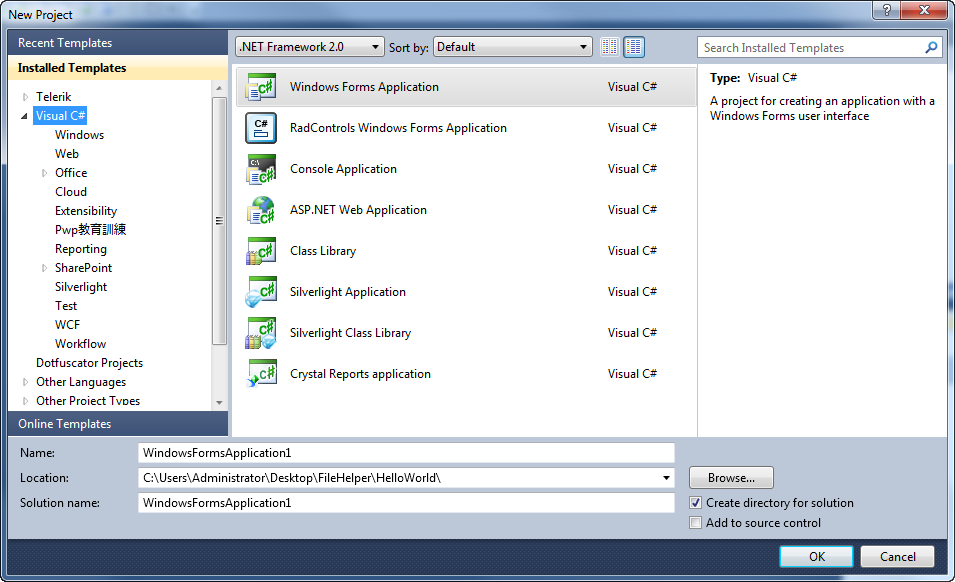Expand the Other Project Types node
The width and height of the screenshot is (955, 582).
(25, 401)
